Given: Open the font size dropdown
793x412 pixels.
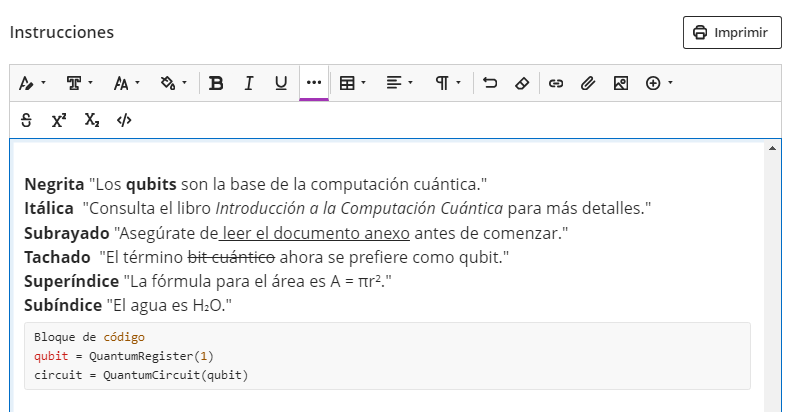Looking at the screenshot, I should click(126, 83).
